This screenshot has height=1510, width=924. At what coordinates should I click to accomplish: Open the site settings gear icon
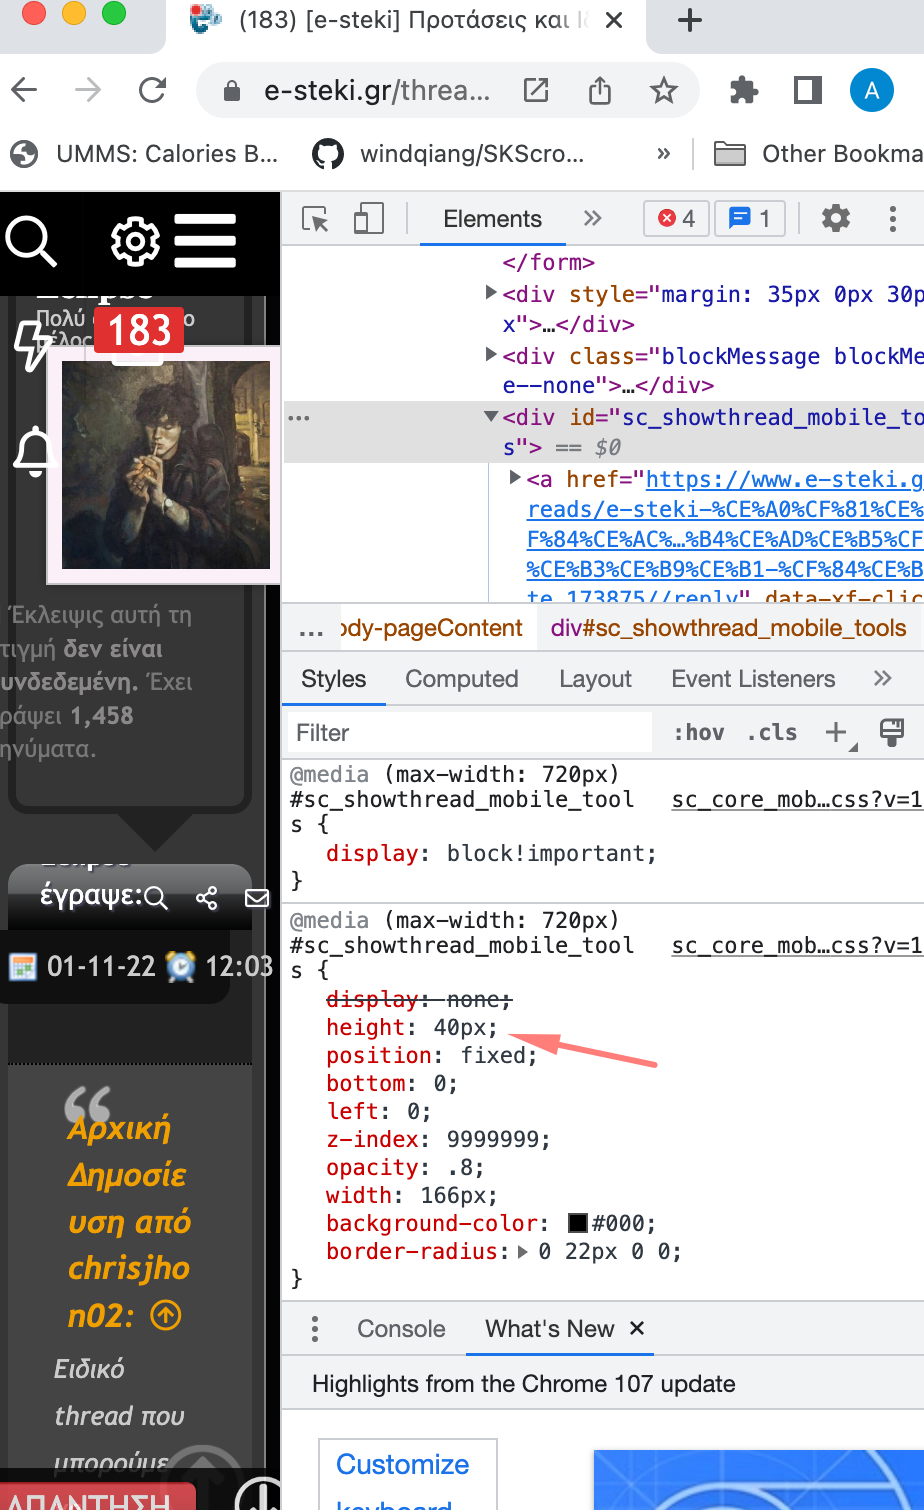click(135, 241)
